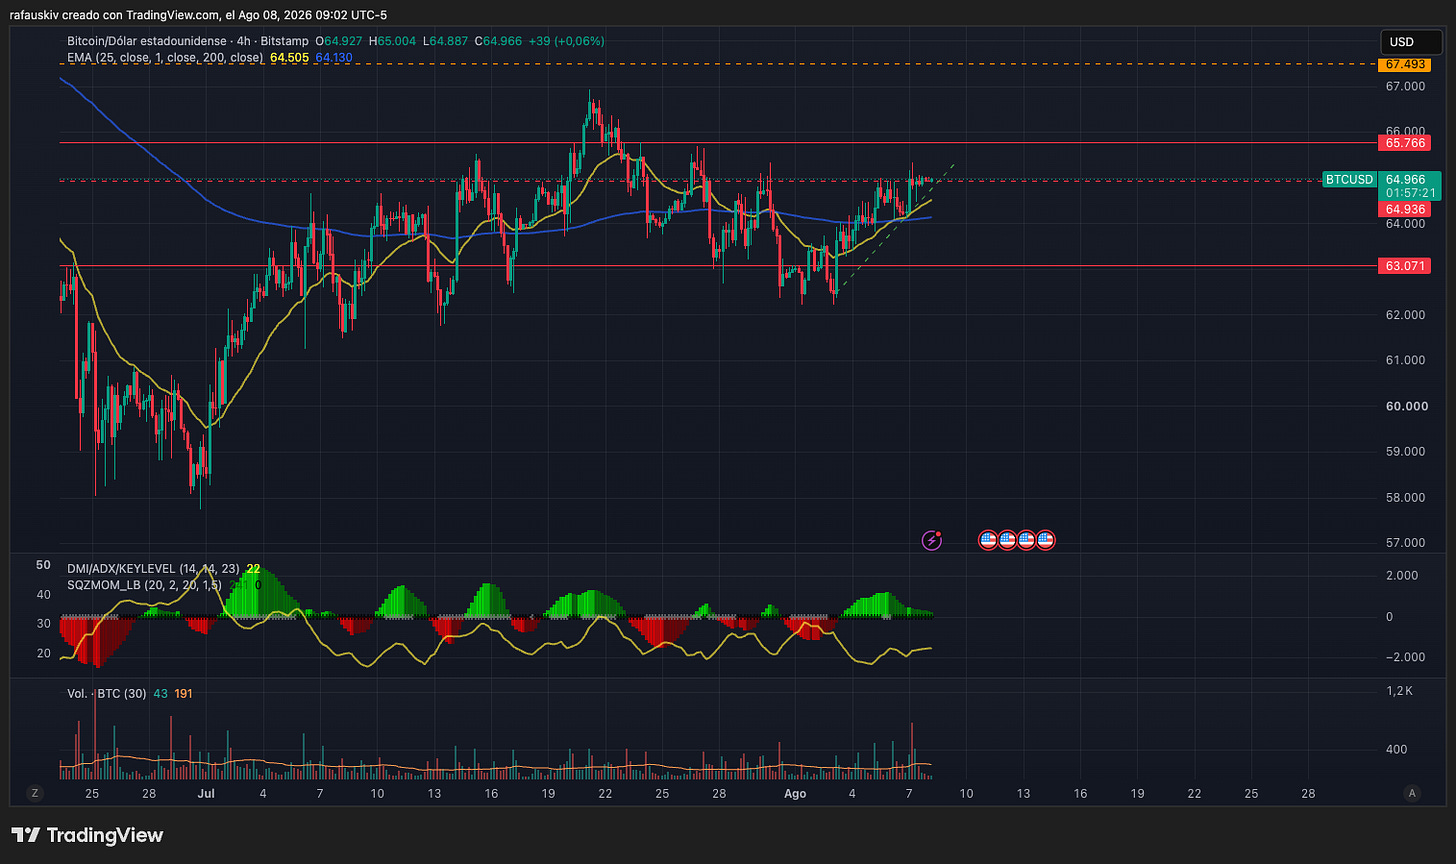The width and height of the screenshot is (1456, 864).
Task: Click the 61.000 price axis label
Action: 1405,360
